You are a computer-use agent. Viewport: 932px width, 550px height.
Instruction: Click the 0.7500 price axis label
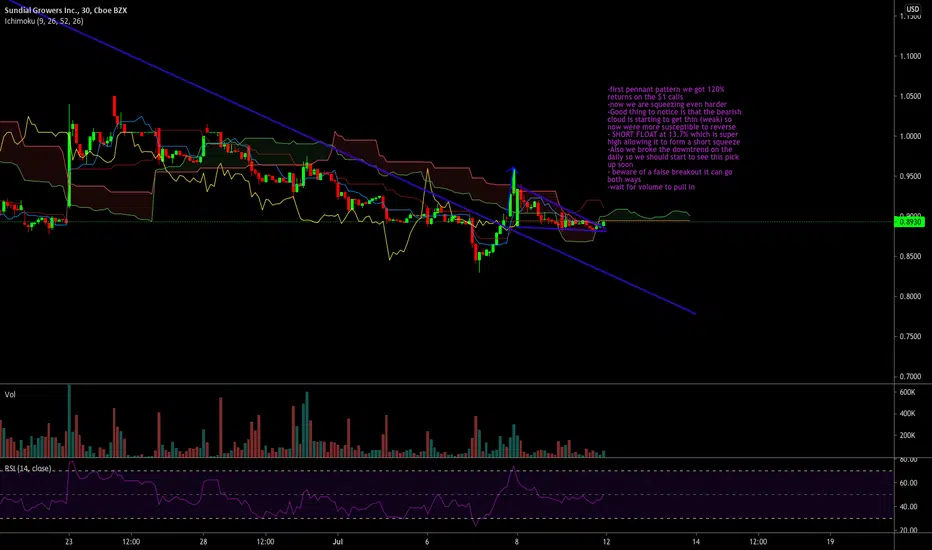coord(910,337)
